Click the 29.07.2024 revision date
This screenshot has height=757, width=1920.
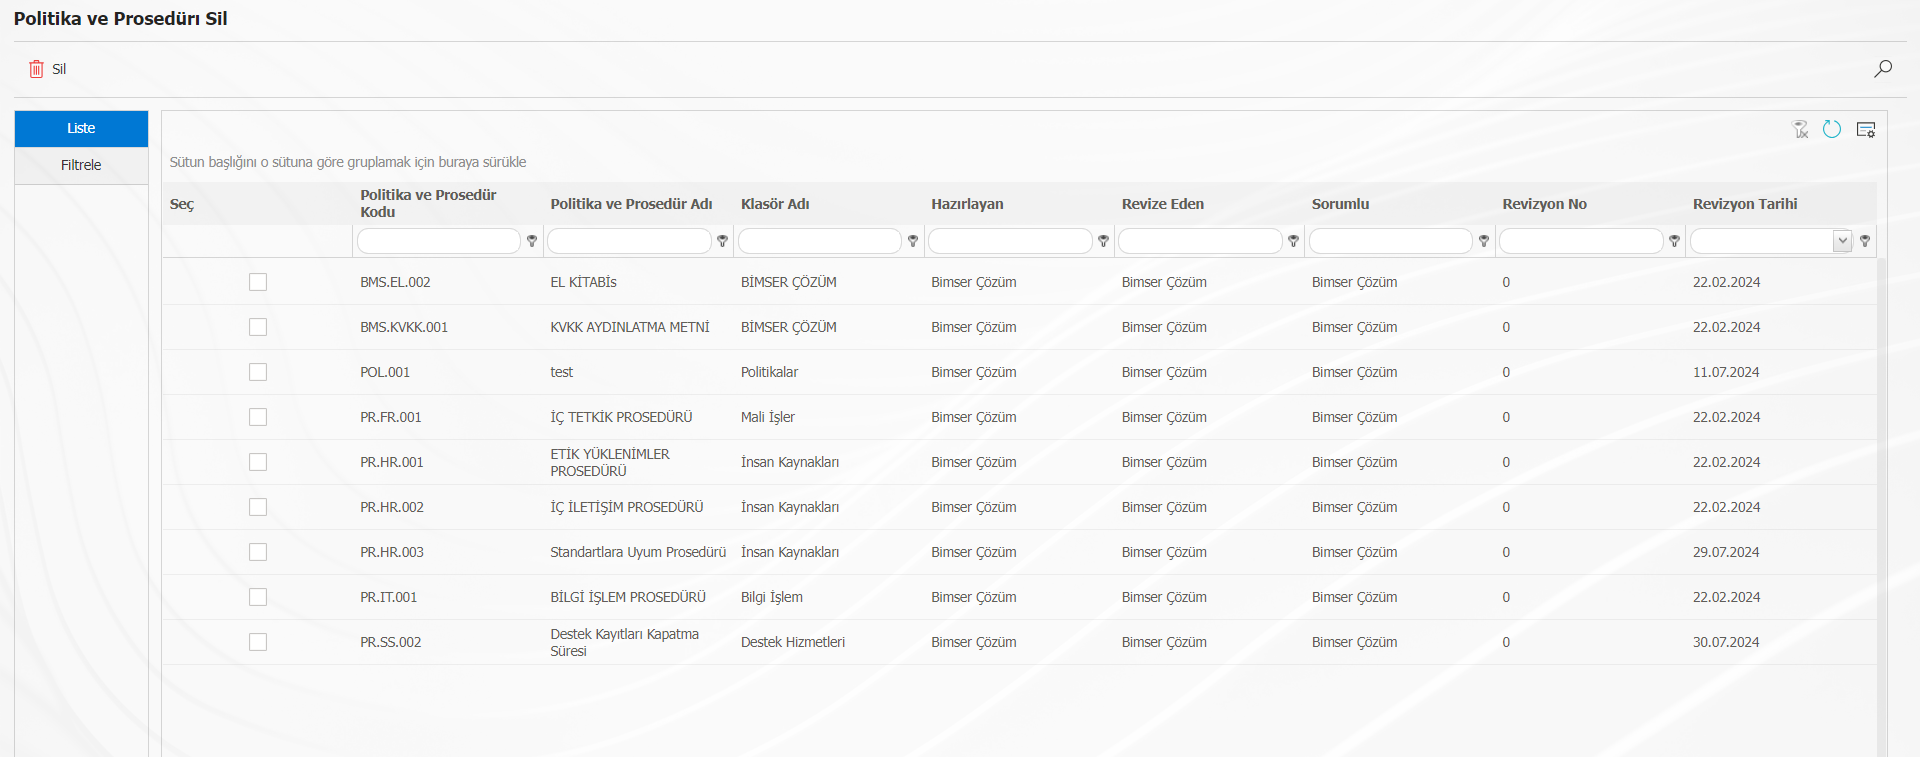point(1726,552)
